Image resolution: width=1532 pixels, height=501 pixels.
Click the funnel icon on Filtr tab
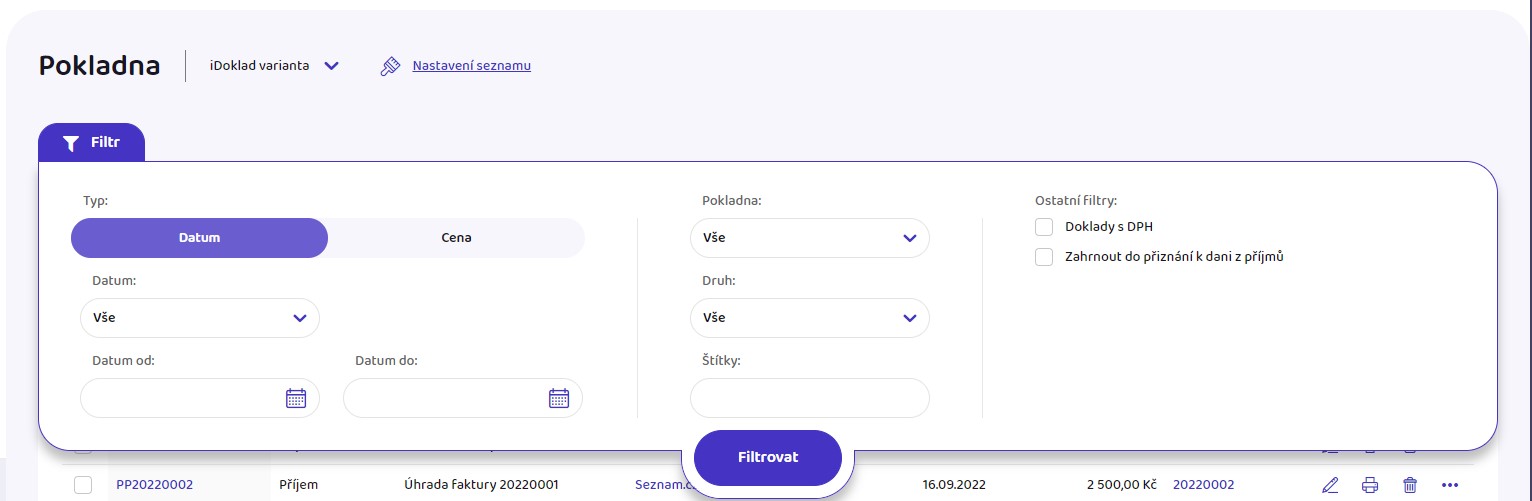(70, 143)
